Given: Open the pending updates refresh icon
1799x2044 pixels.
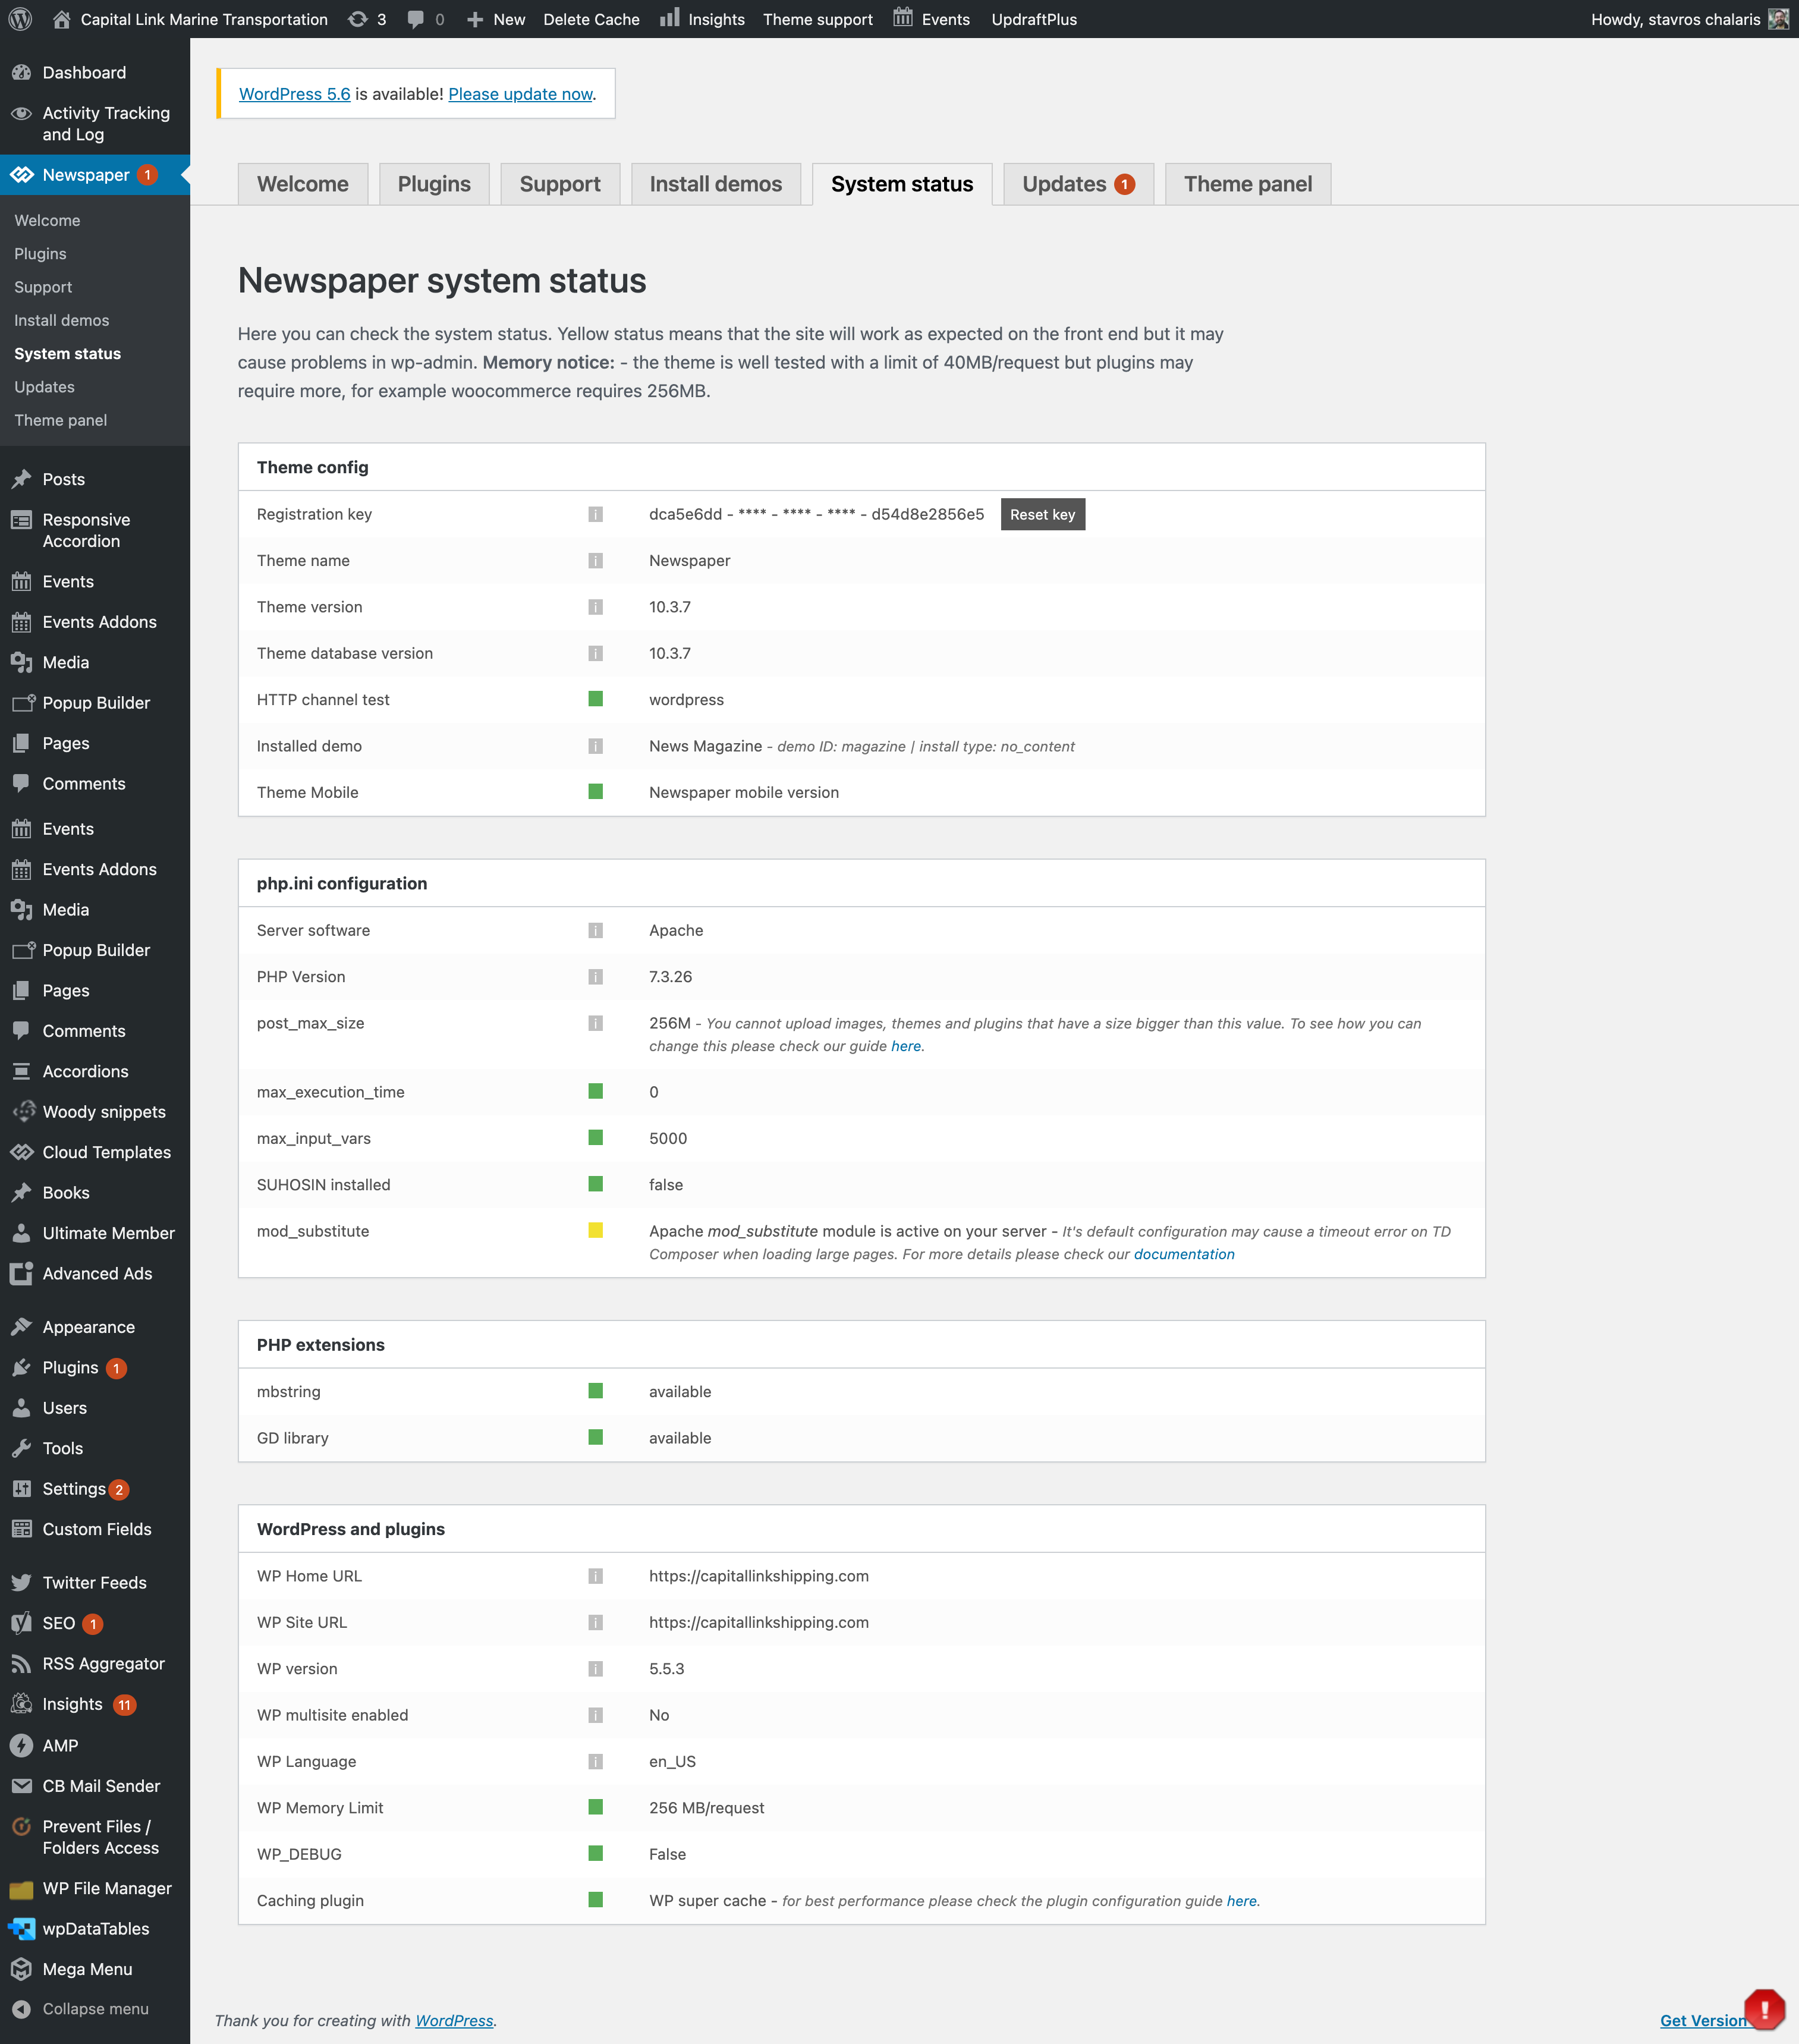Looking at the screenshot, I should pos(357,19).
